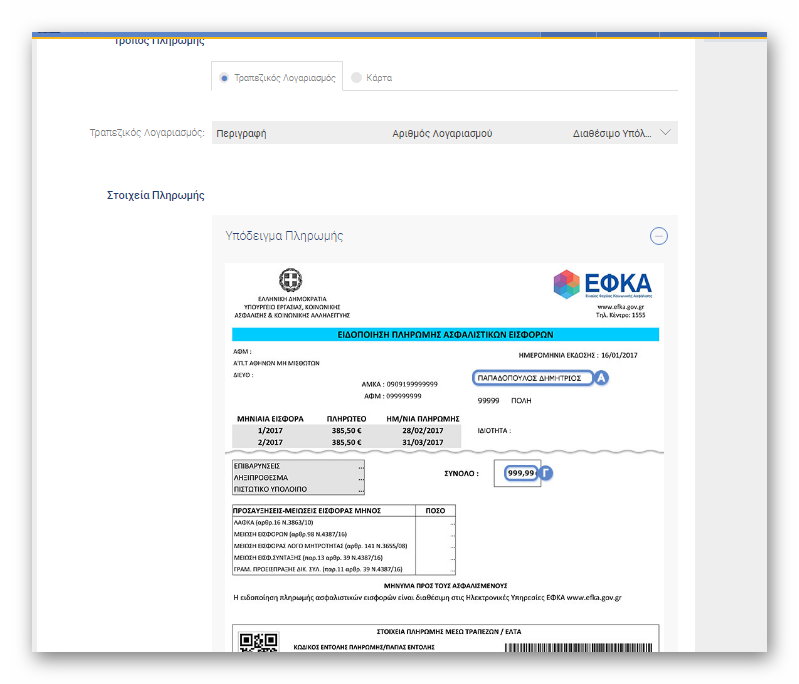Click the Στοιχεία Πληρωμής section heading
Viewport: 799px width, 684px height.
[155, 195]
